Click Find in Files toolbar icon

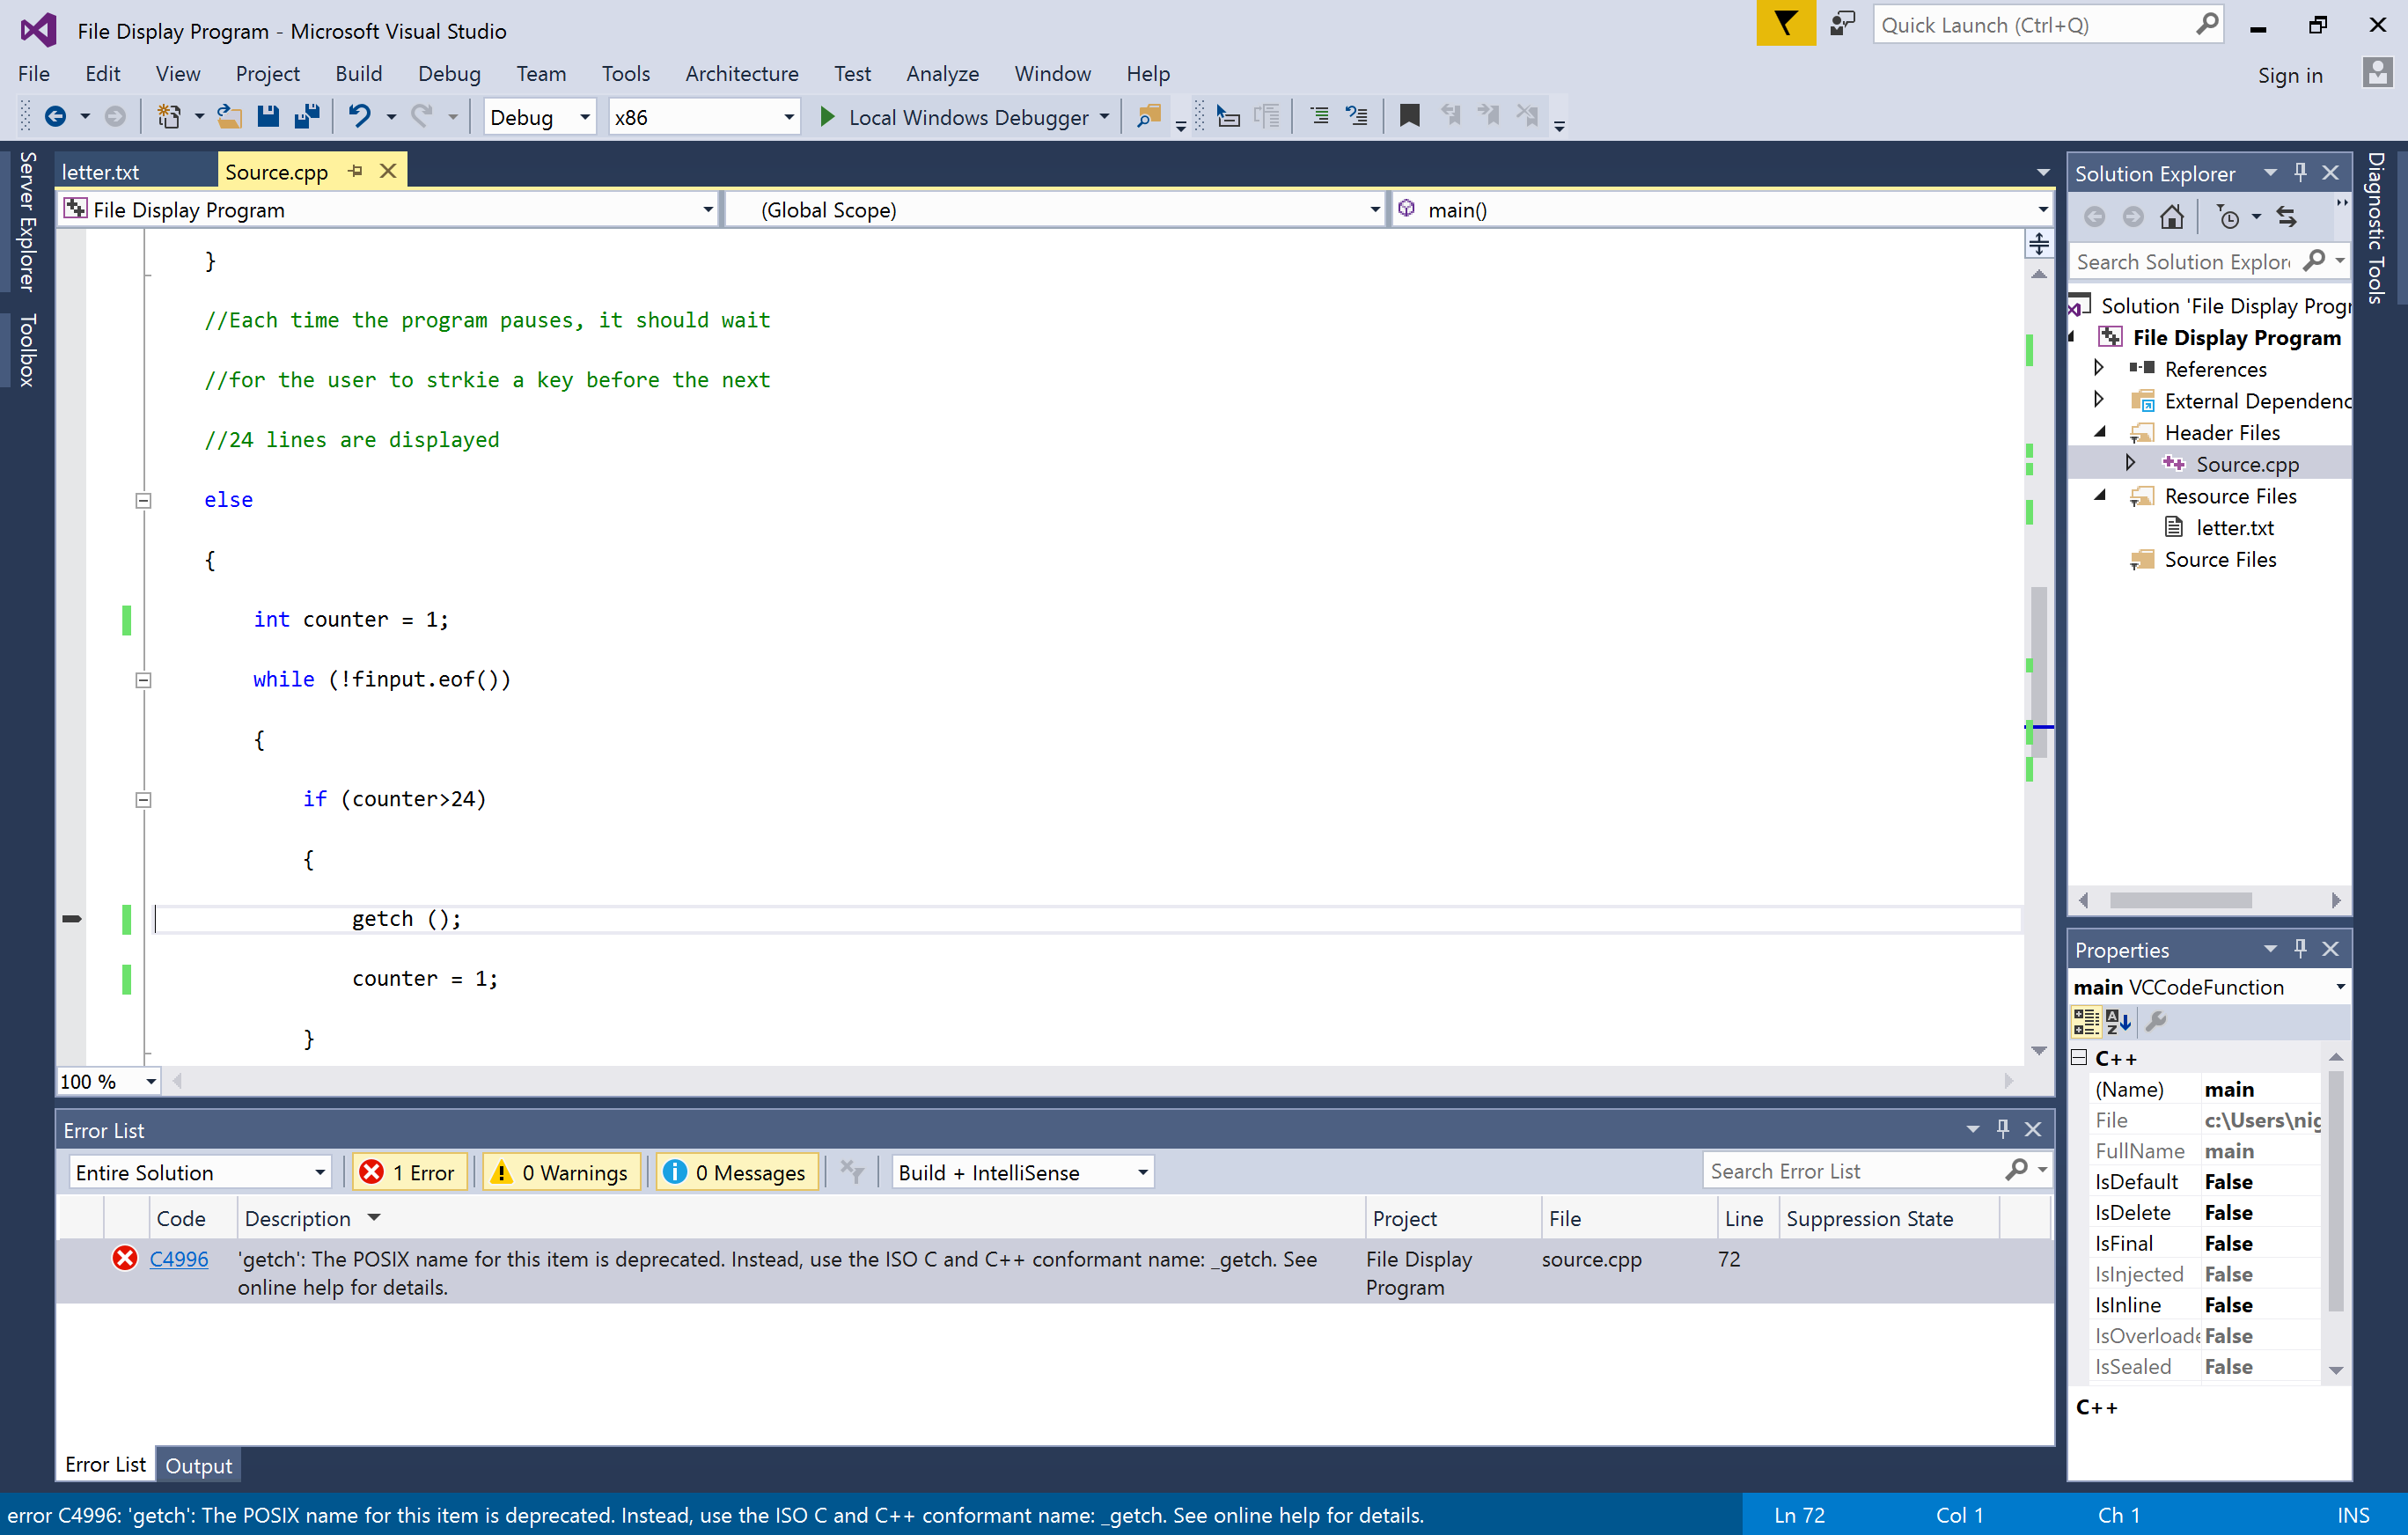[x=1149, y=117]
